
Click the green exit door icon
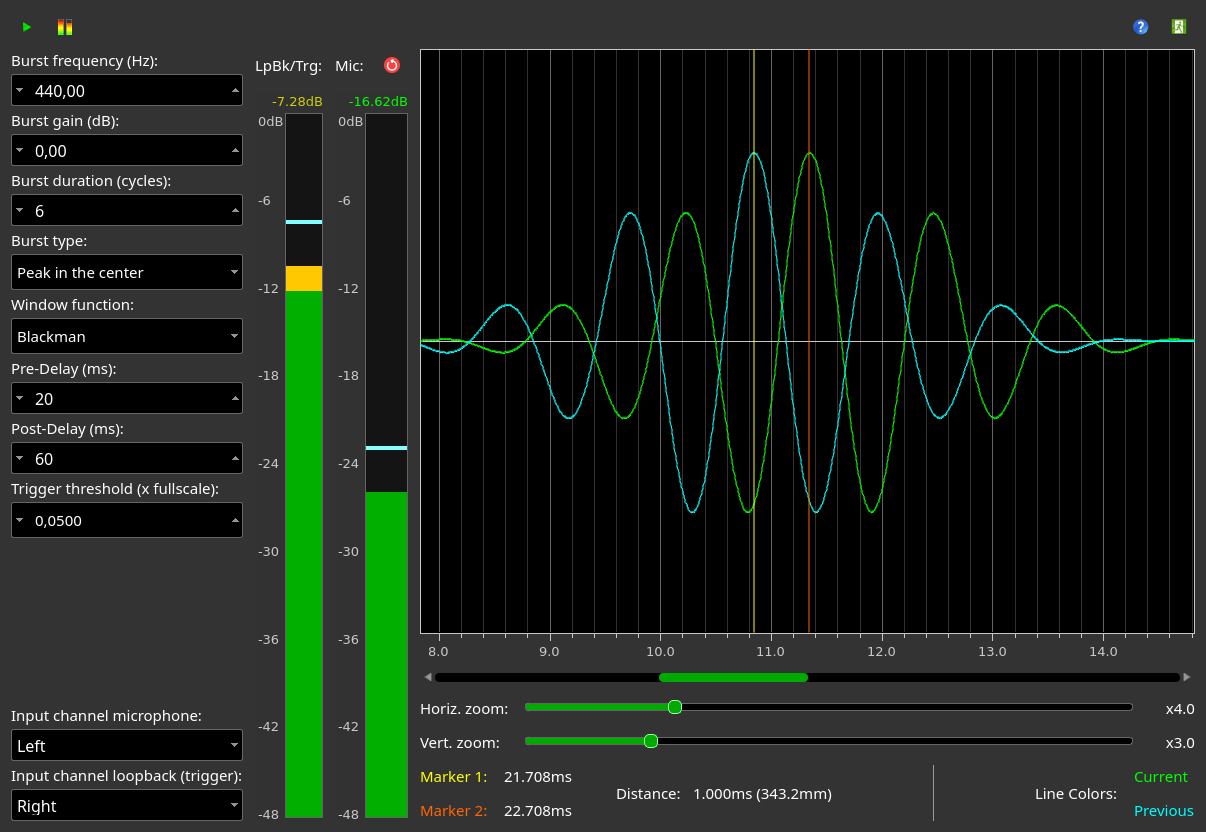pyautogui.click(x=1179, y=27)
